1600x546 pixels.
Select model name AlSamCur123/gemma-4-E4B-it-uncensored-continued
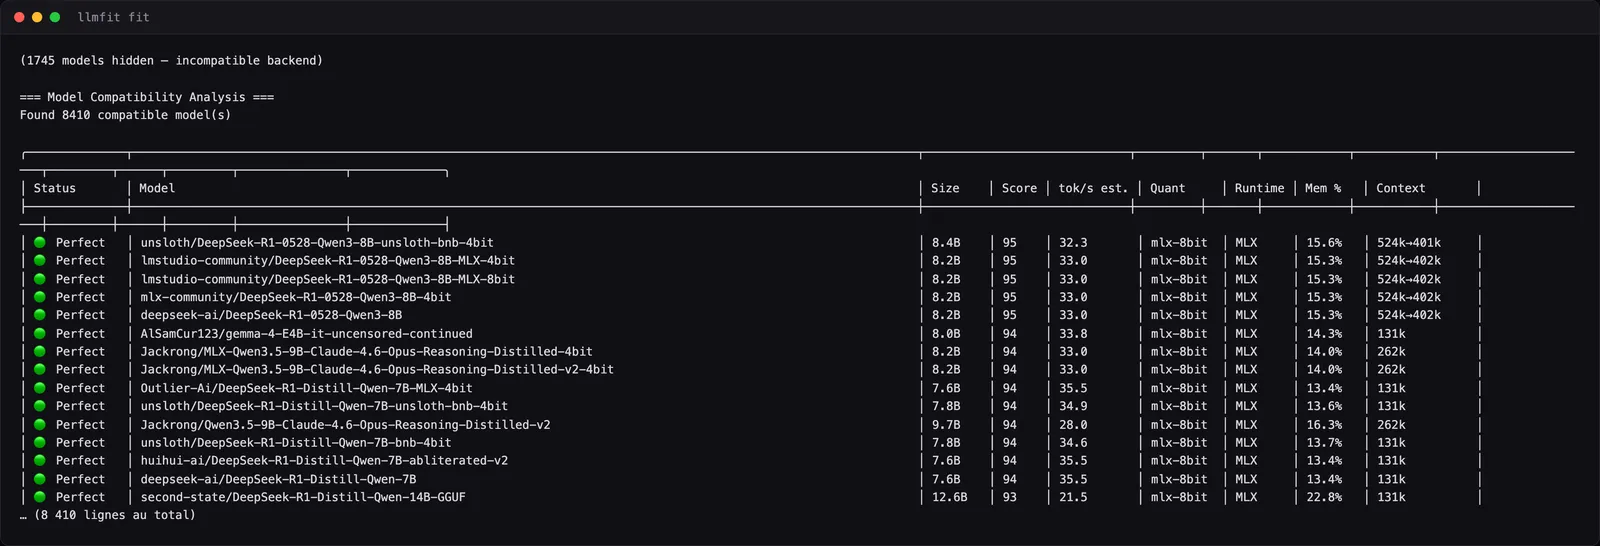(x=306, y=333)
